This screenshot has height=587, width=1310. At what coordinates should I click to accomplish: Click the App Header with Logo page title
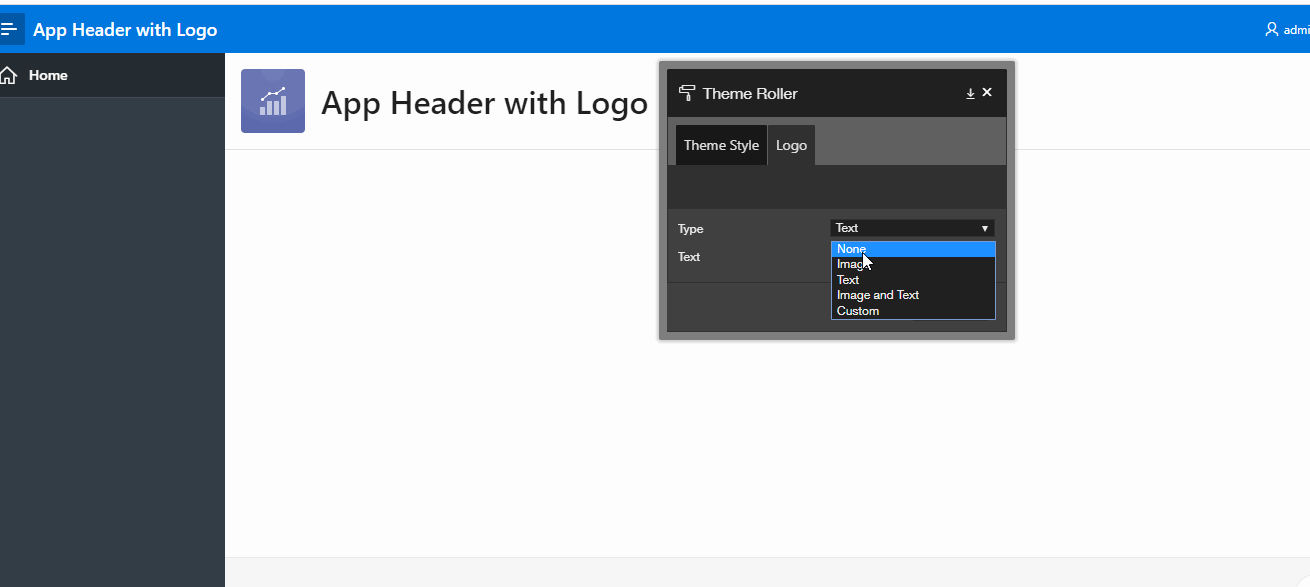484,102
